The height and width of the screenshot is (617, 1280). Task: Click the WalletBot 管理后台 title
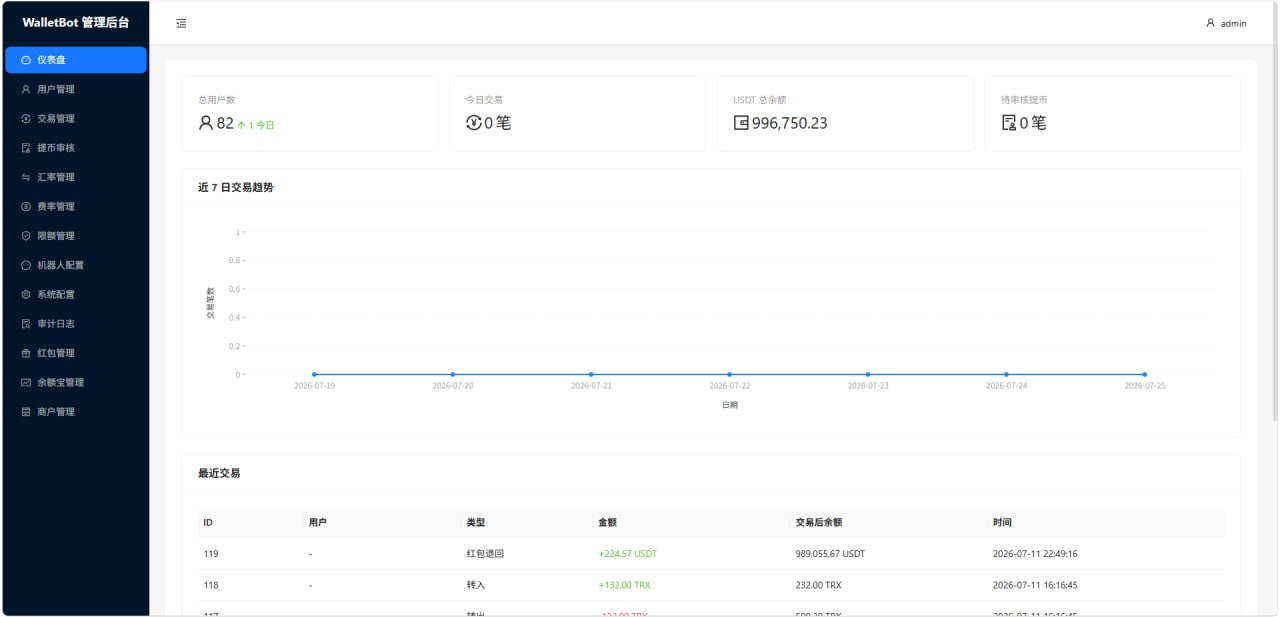pos(76,23)
